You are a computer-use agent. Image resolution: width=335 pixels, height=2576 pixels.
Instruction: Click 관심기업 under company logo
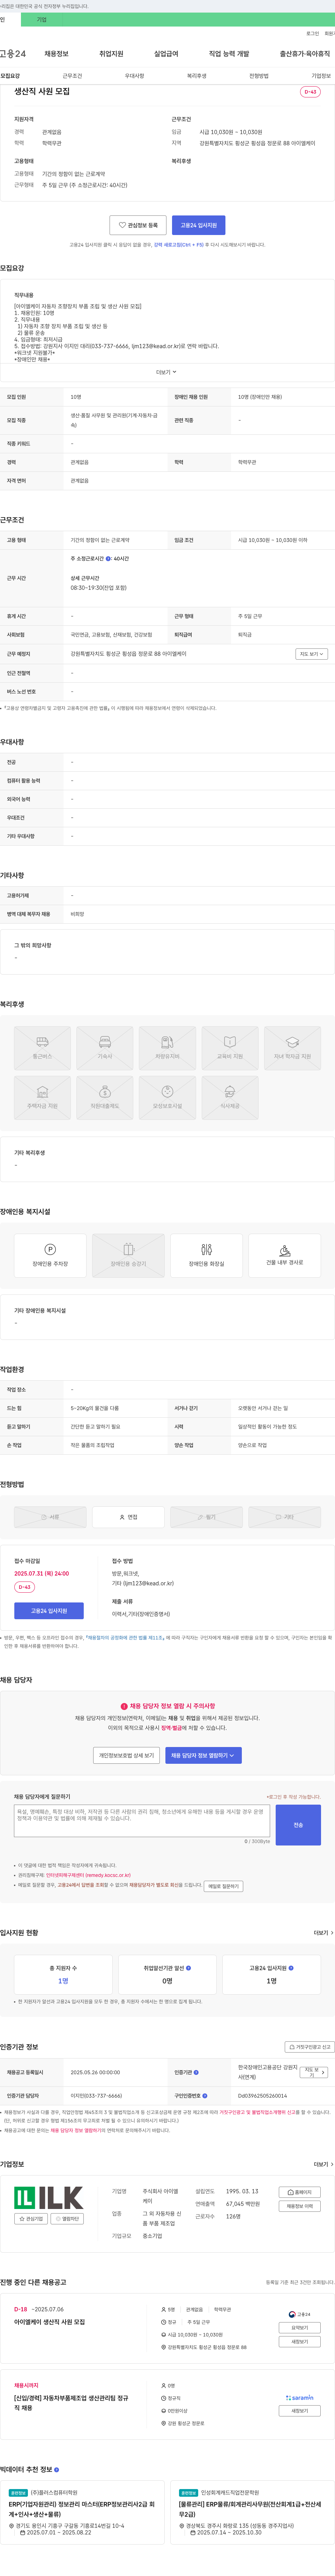click(31, 2219)
